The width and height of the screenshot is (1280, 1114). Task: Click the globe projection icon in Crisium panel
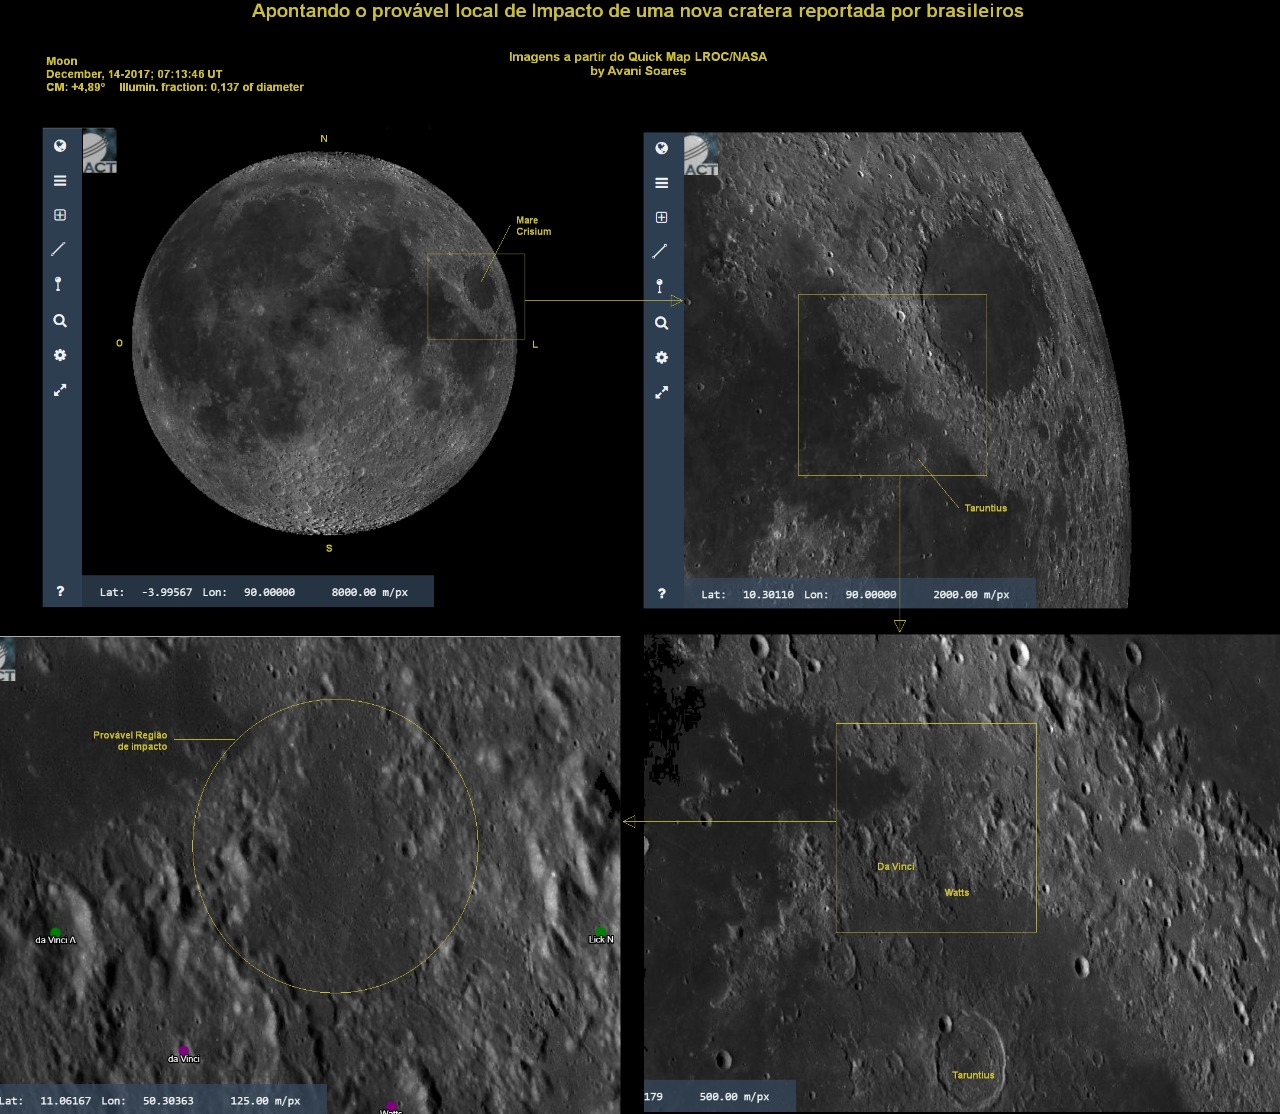(661, 148)
